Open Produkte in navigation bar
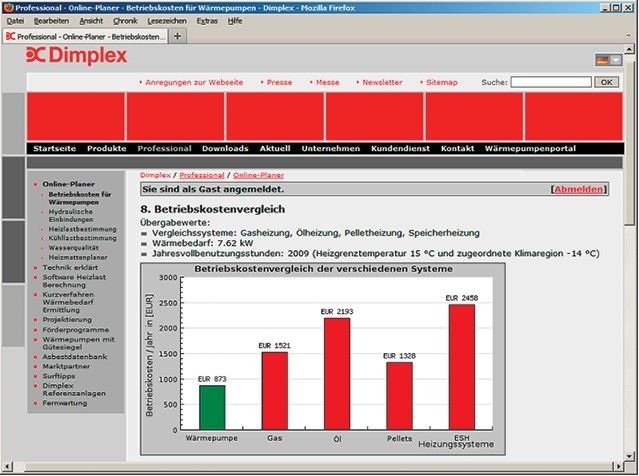Image resolution: width=639 pixels, height=476 pixels. coord(107,148)
